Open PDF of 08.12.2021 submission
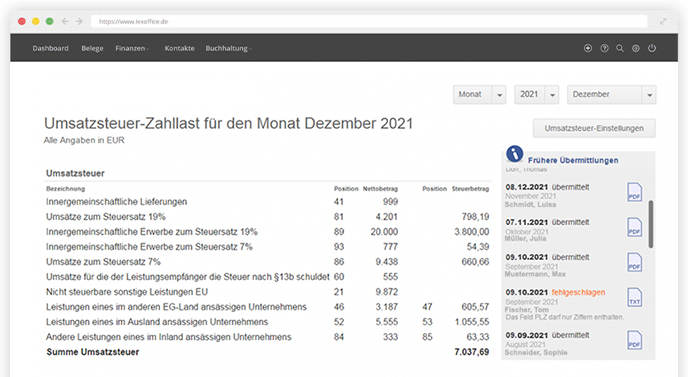 click(x=634, y=192)
